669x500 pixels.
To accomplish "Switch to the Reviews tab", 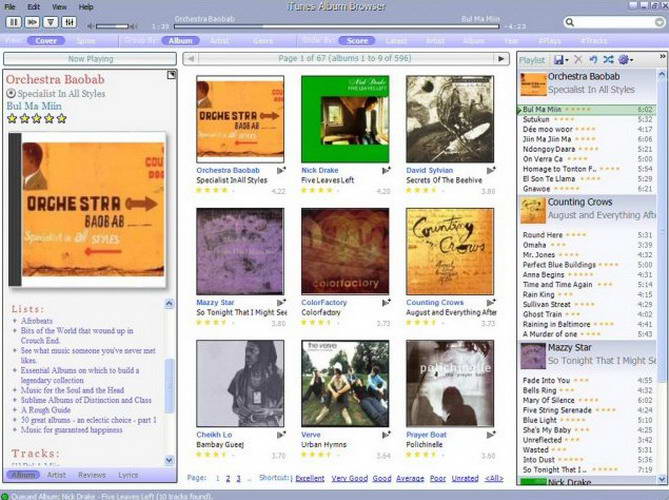I will click(92, 475).
